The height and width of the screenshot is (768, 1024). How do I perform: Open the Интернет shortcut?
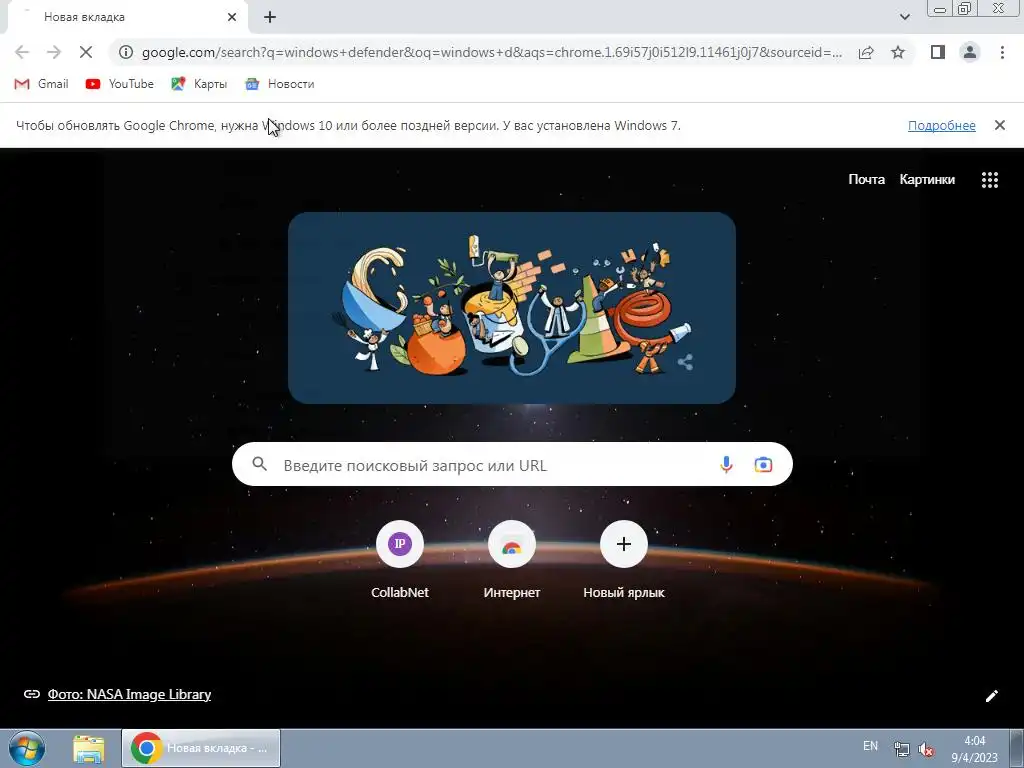coord(511,560)
